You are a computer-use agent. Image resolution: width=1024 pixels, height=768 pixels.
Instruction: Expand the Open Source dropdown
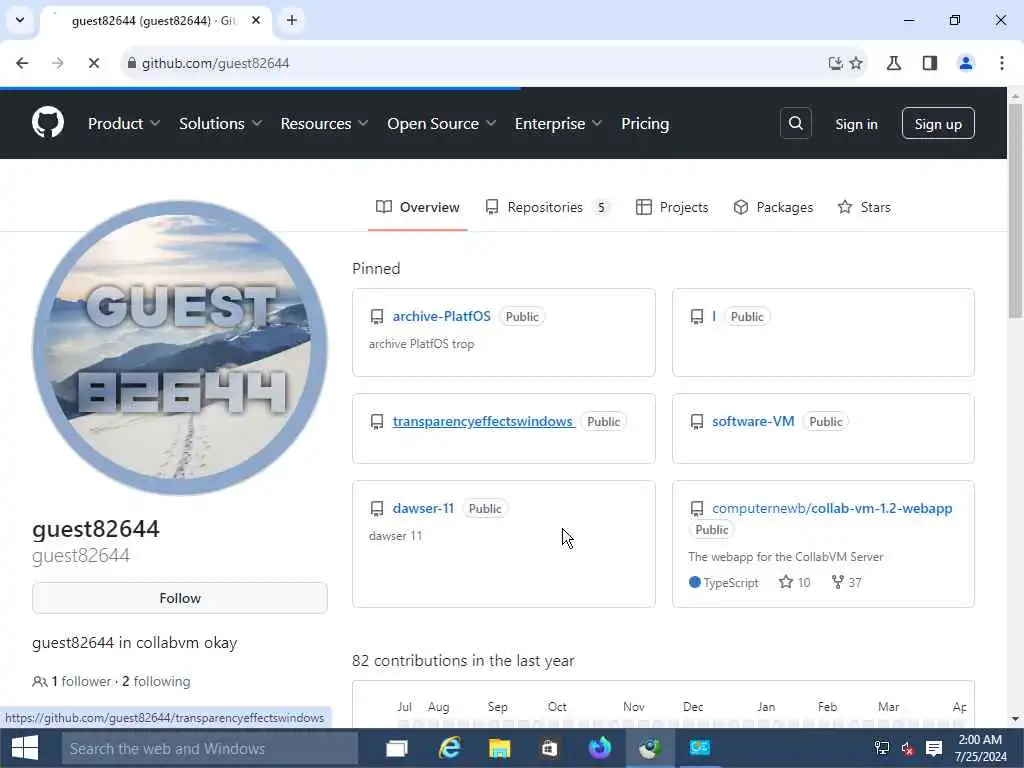click(441, 123)
